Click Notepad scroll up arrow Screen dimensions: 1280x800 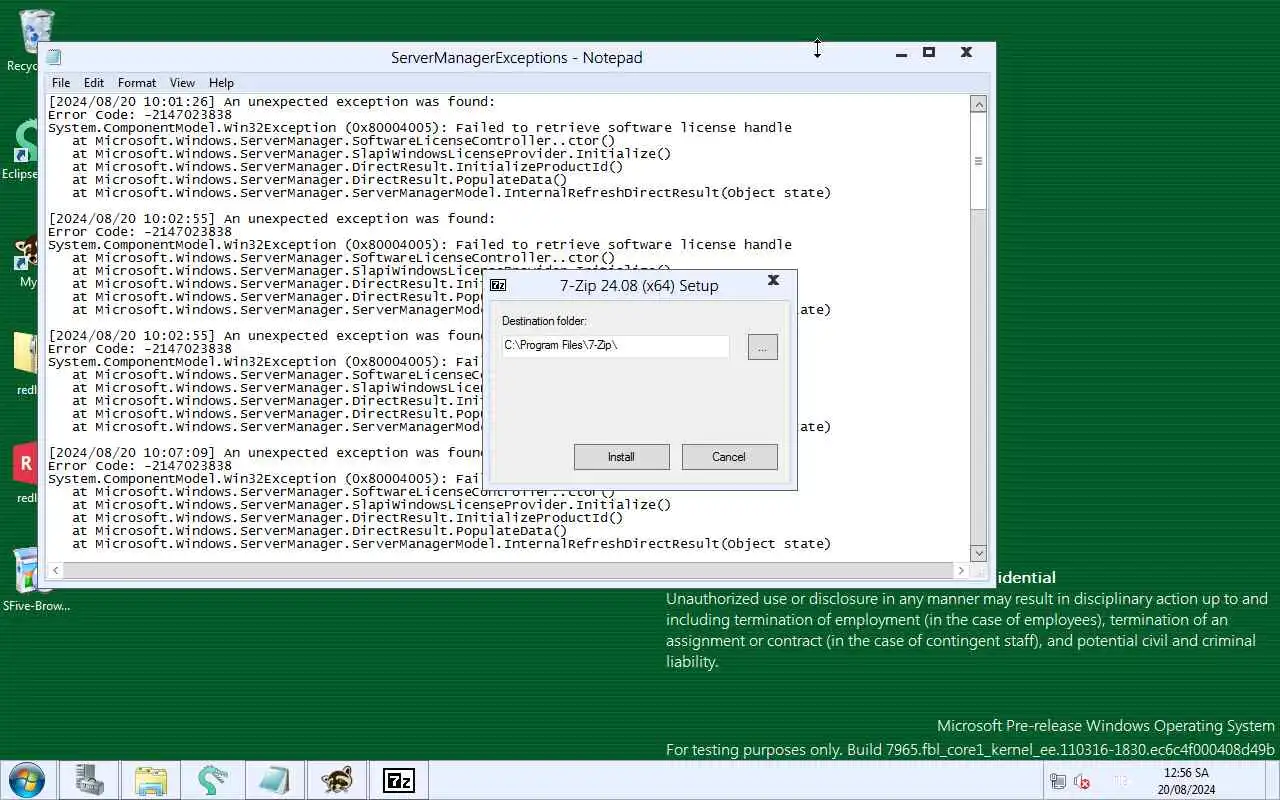tap(979, 104)
